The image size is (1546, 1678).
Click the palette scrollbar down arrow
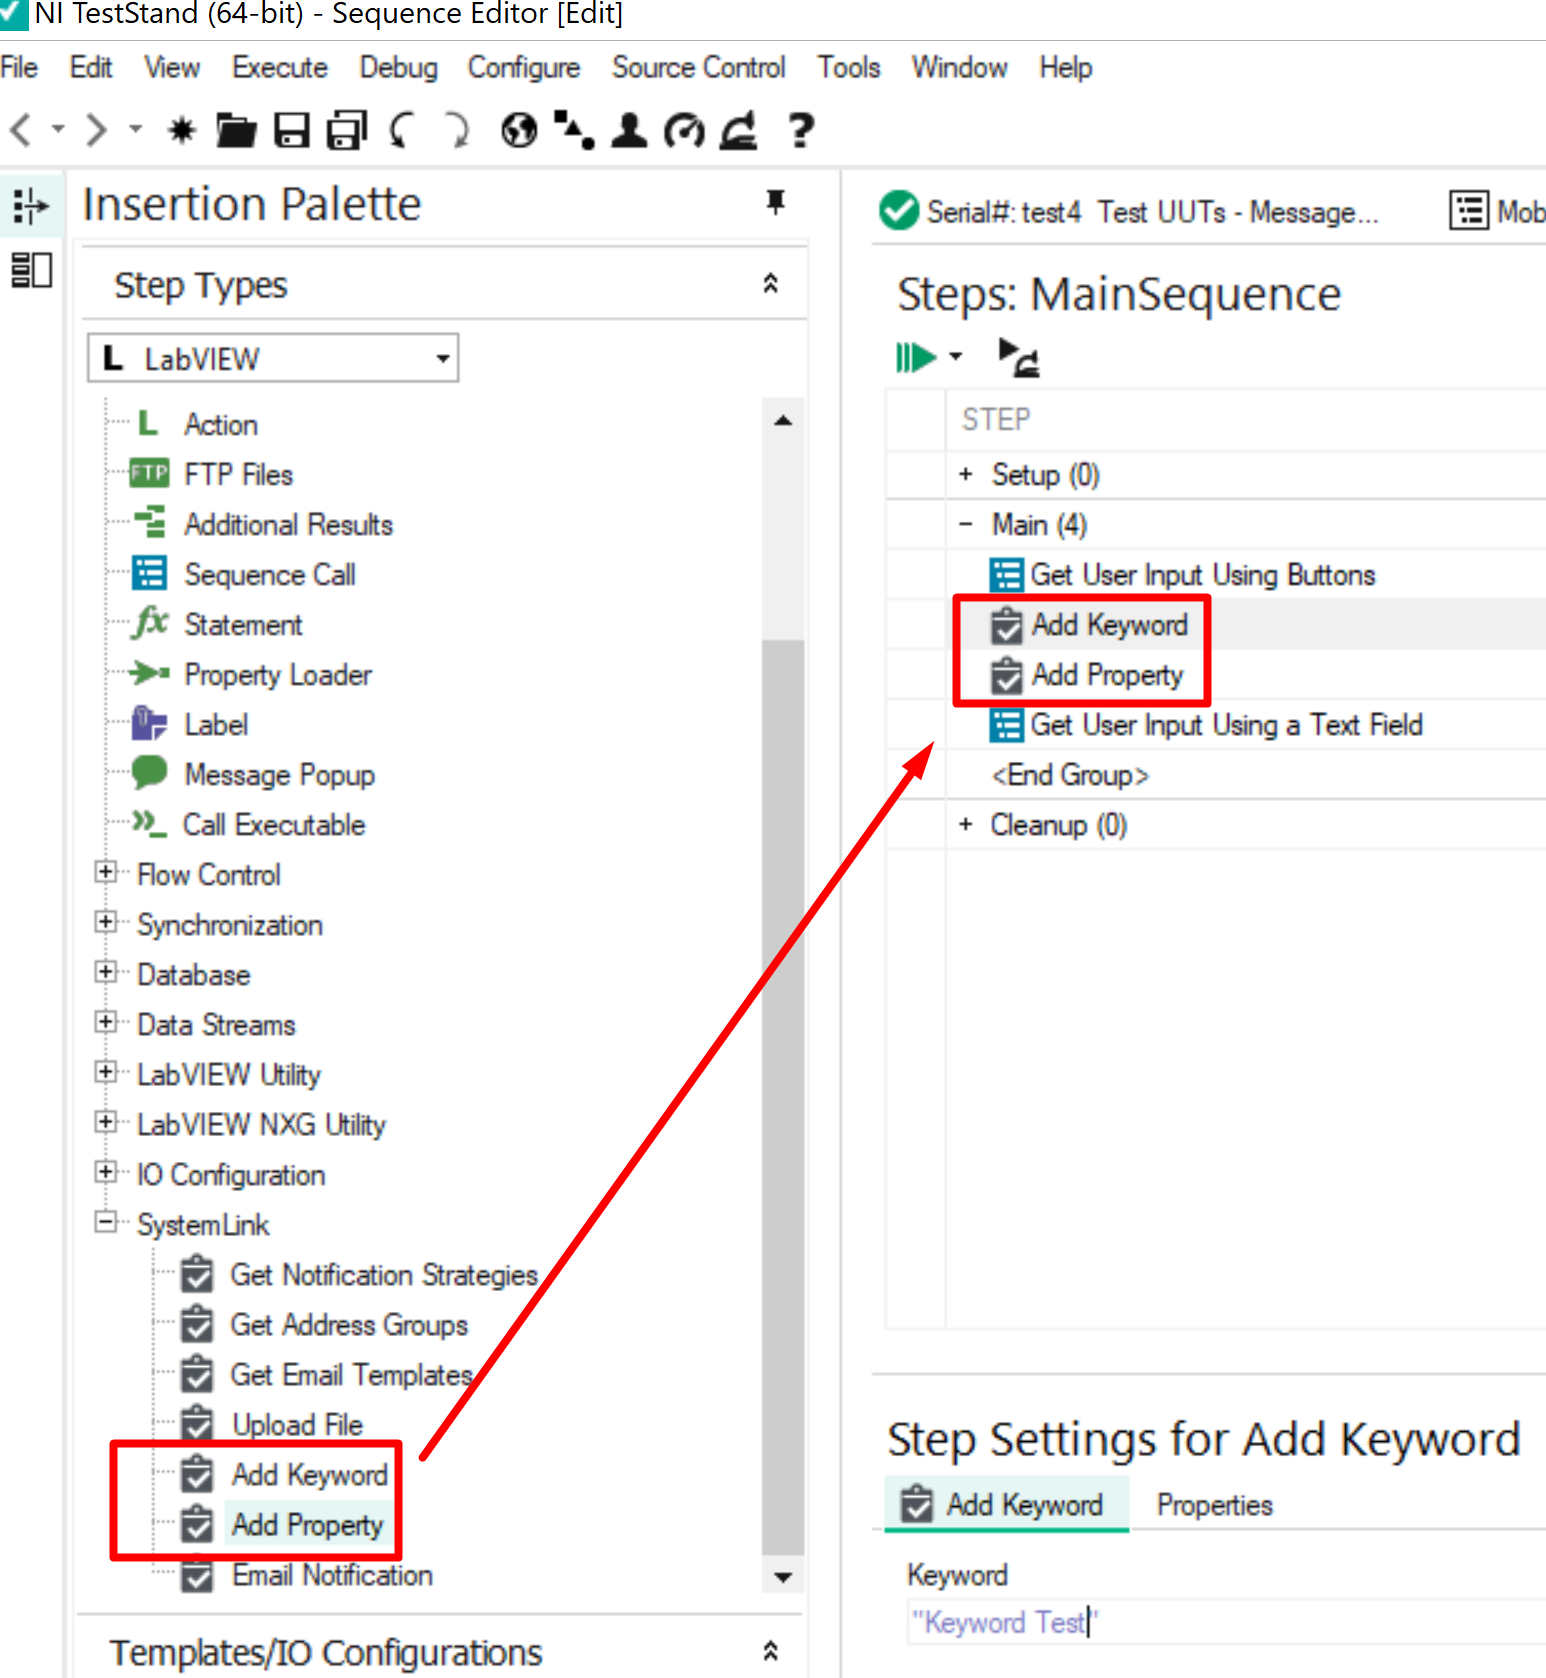click(x=783, y=1577)
